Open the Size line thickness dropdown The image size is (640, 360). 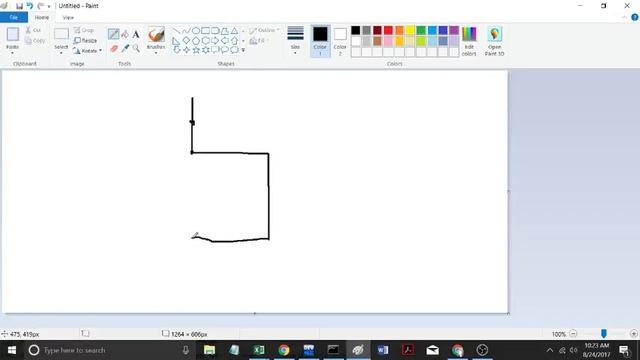(x=295, y=40)
